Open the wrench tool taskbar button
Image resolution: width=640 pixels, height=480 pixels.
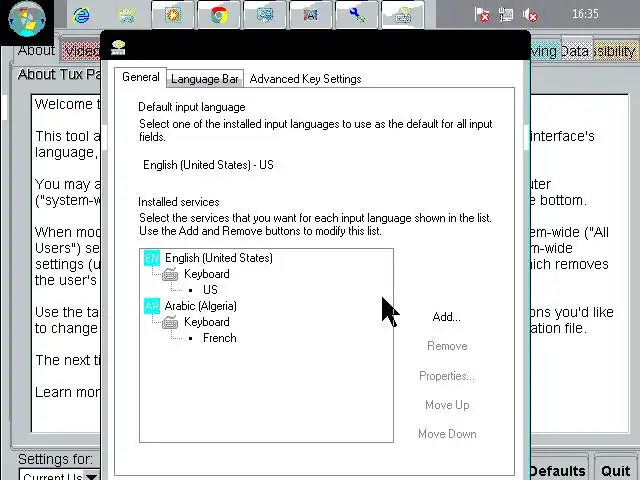tap(357, 16)
